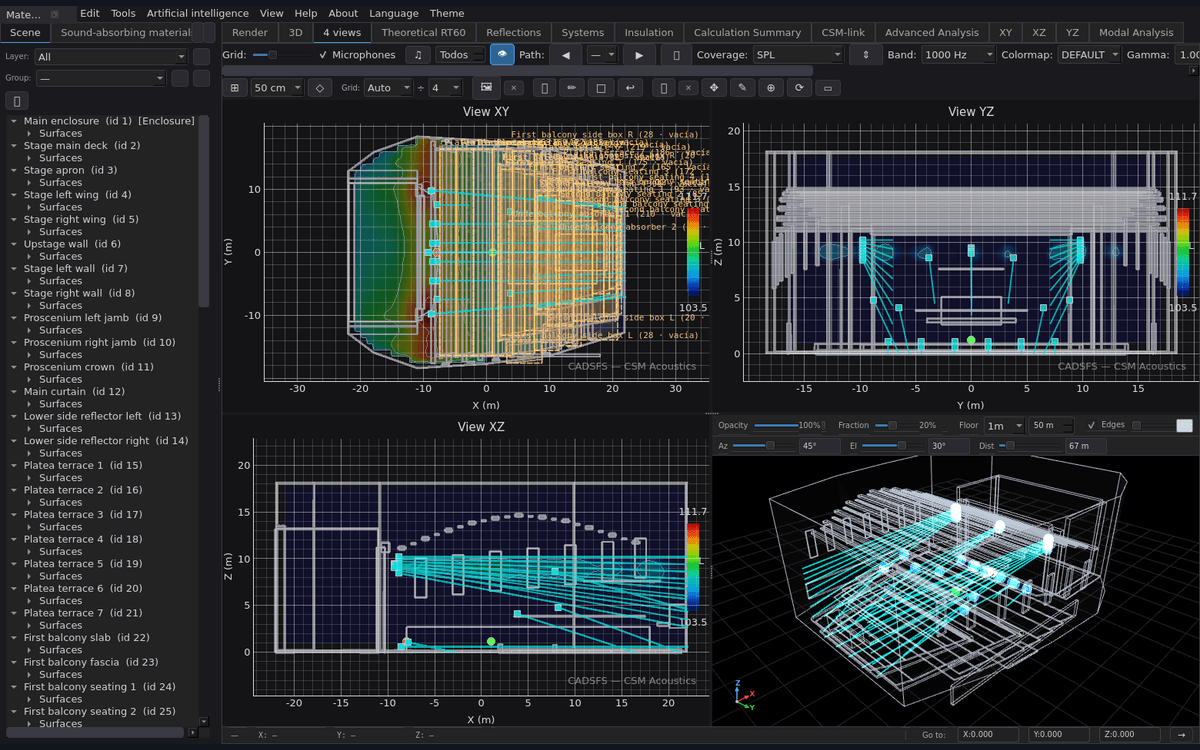Click the crosshair target icon
Screen dimensions: 1200x750
770,88
